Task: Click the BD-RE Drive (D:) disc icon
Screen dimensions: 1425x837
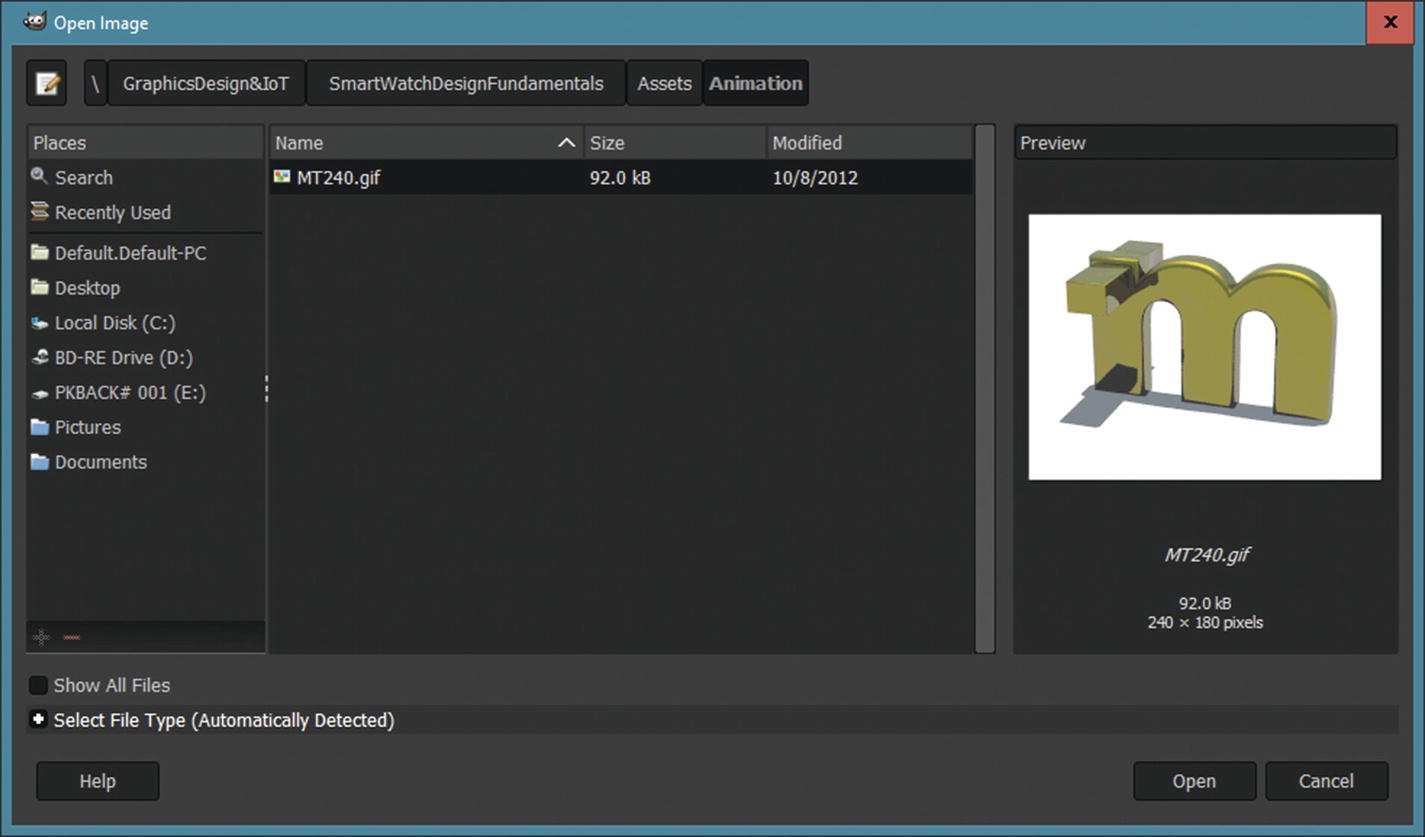Action: click(40, 358)
